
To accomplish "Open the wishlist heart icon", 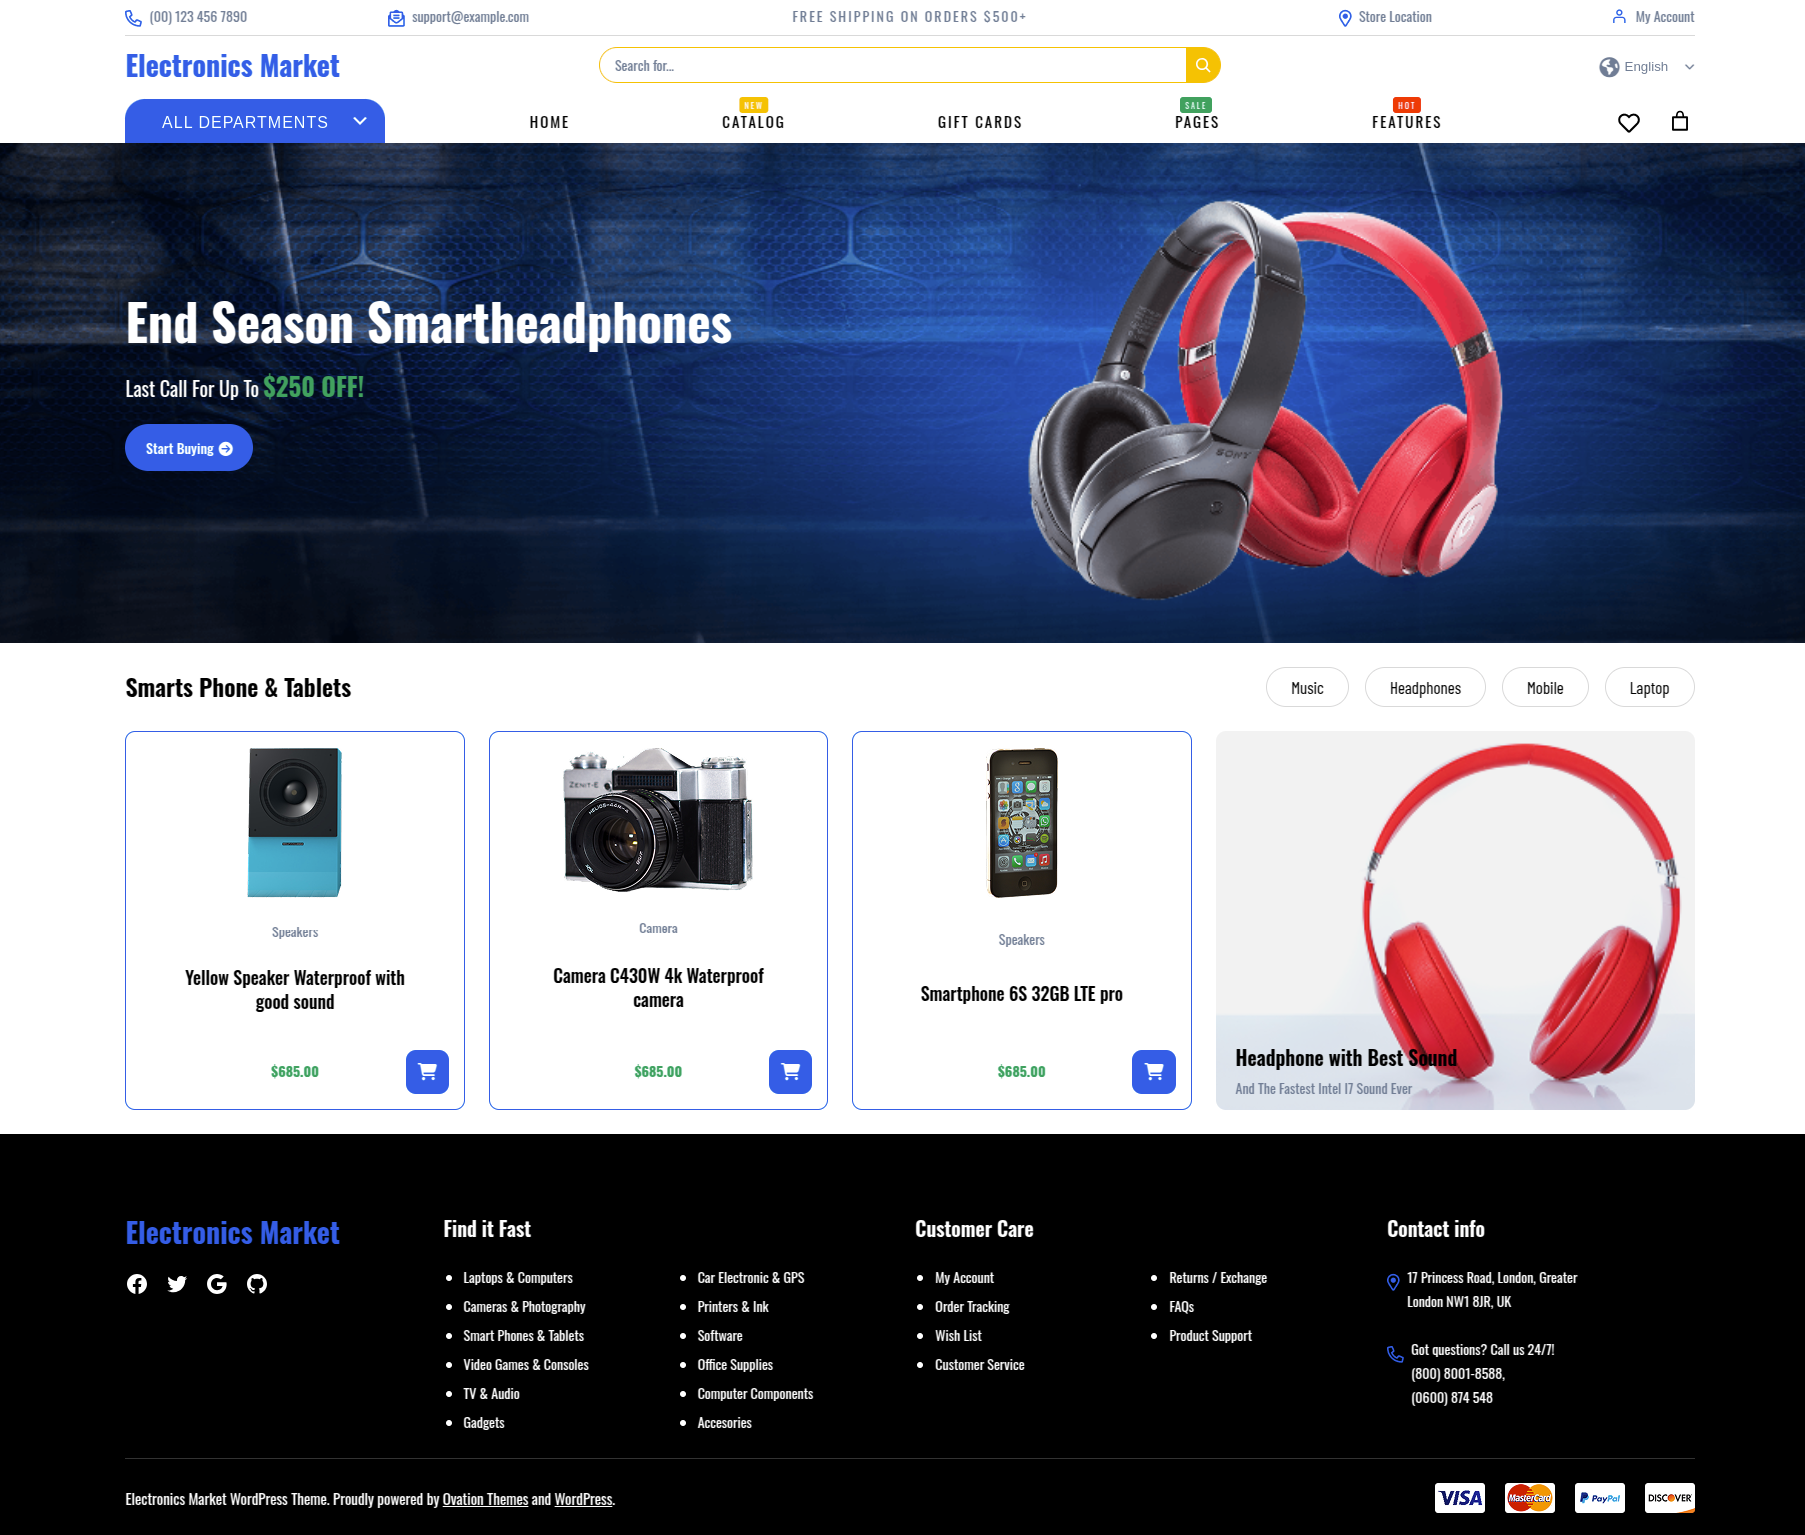I will 1629,122.
